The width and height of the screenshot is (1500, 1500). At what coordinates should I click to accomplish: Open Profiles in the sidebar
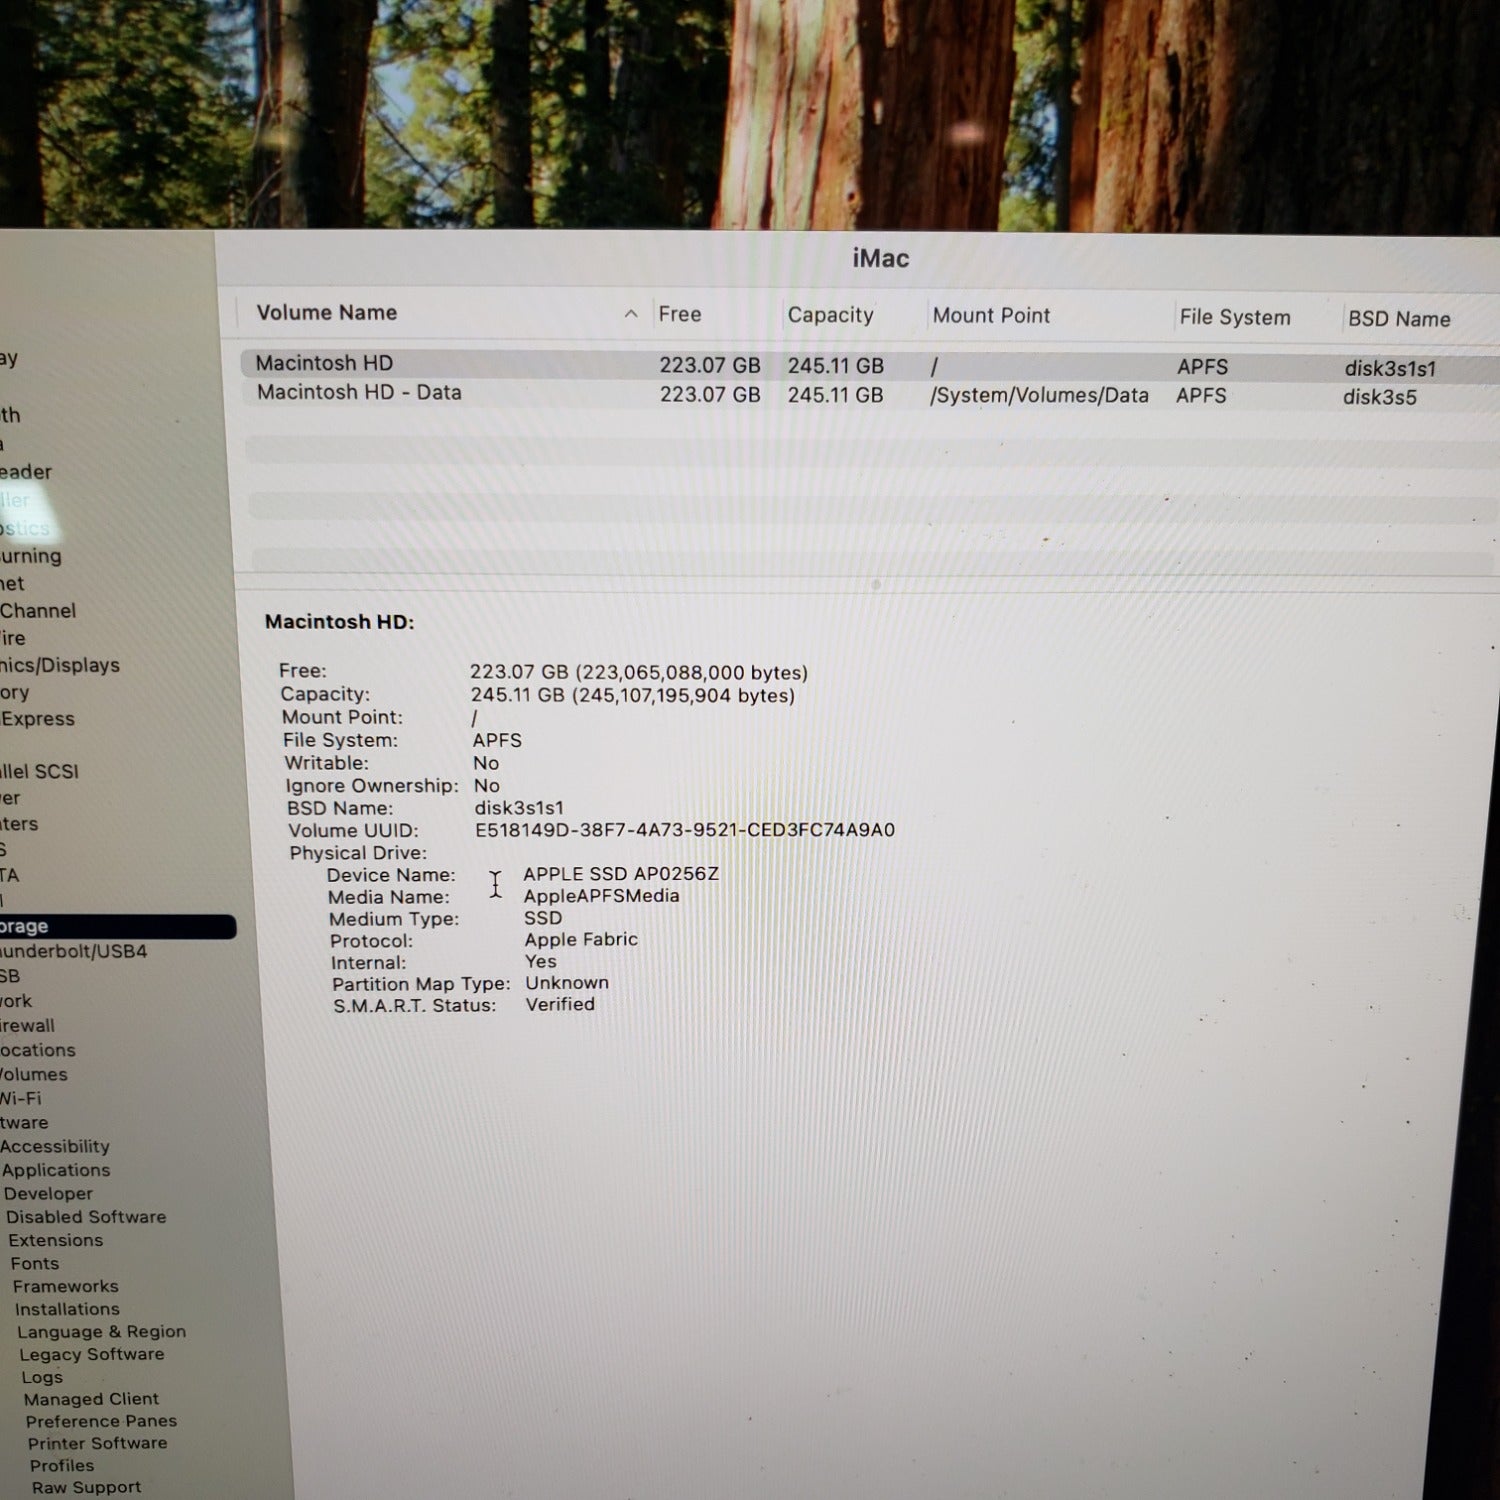tap(62, 1465)
